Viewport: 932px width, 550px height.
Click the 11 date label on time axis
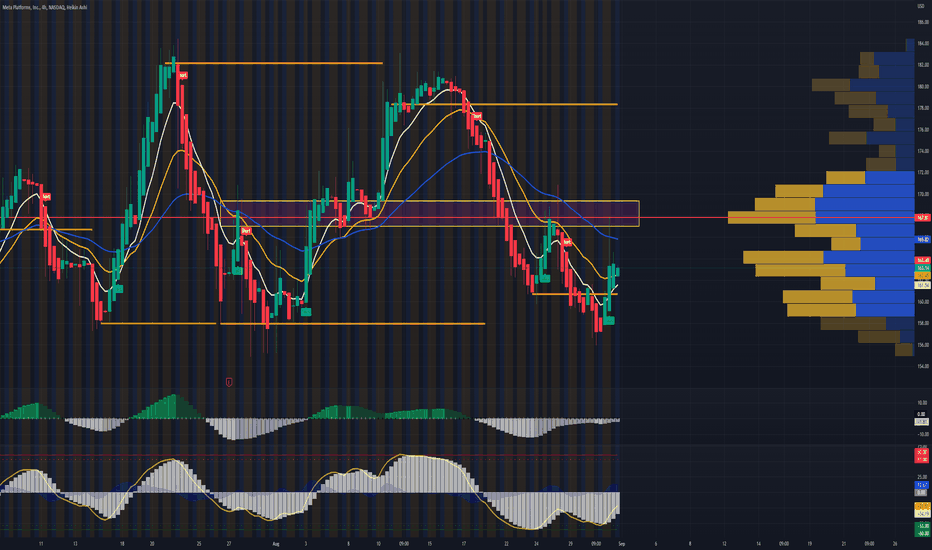(x=40, y=543)
